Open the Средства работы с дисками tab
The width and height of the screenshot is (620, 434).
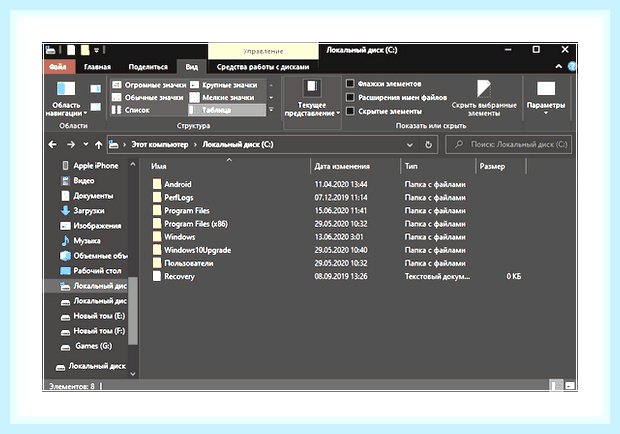[x=263, y=67]
